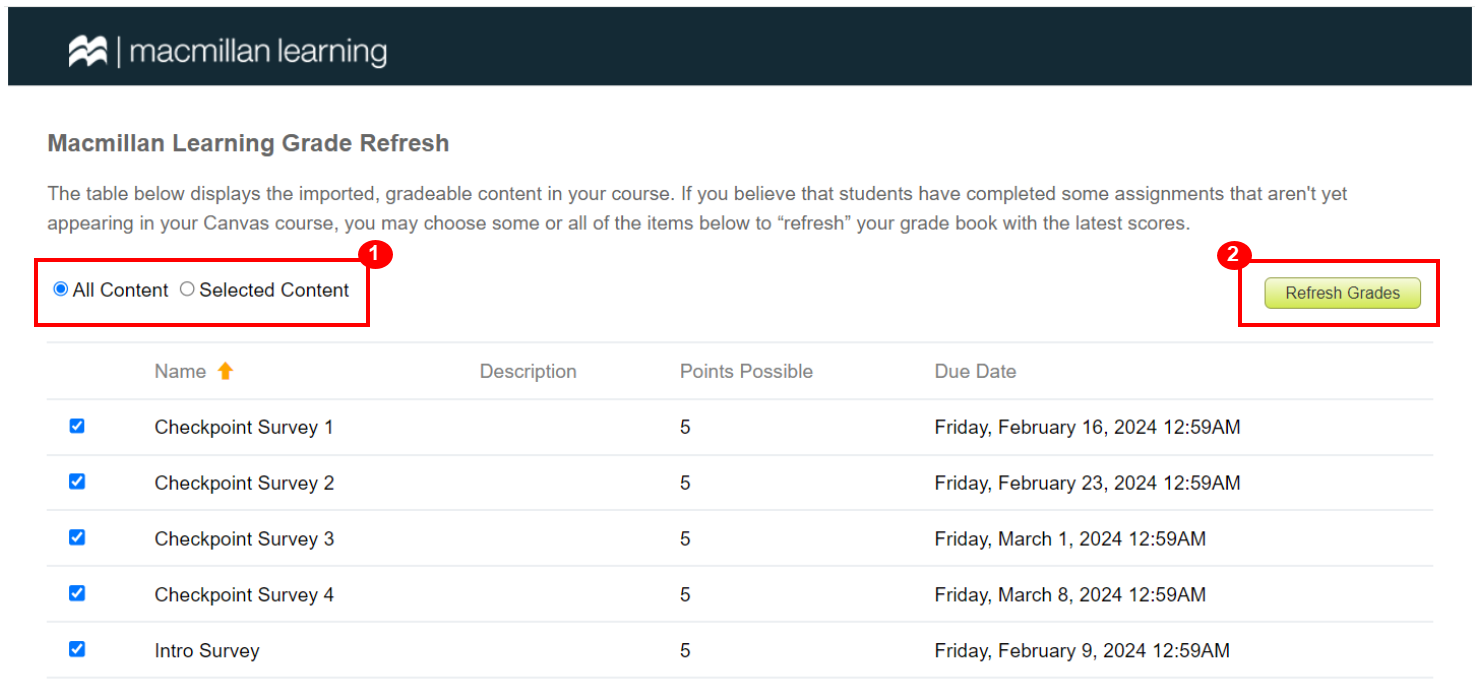The width and height of the screenshot is (1475, 685).
Task: Click the Intro Survey row name
Action: click(207, 651)
